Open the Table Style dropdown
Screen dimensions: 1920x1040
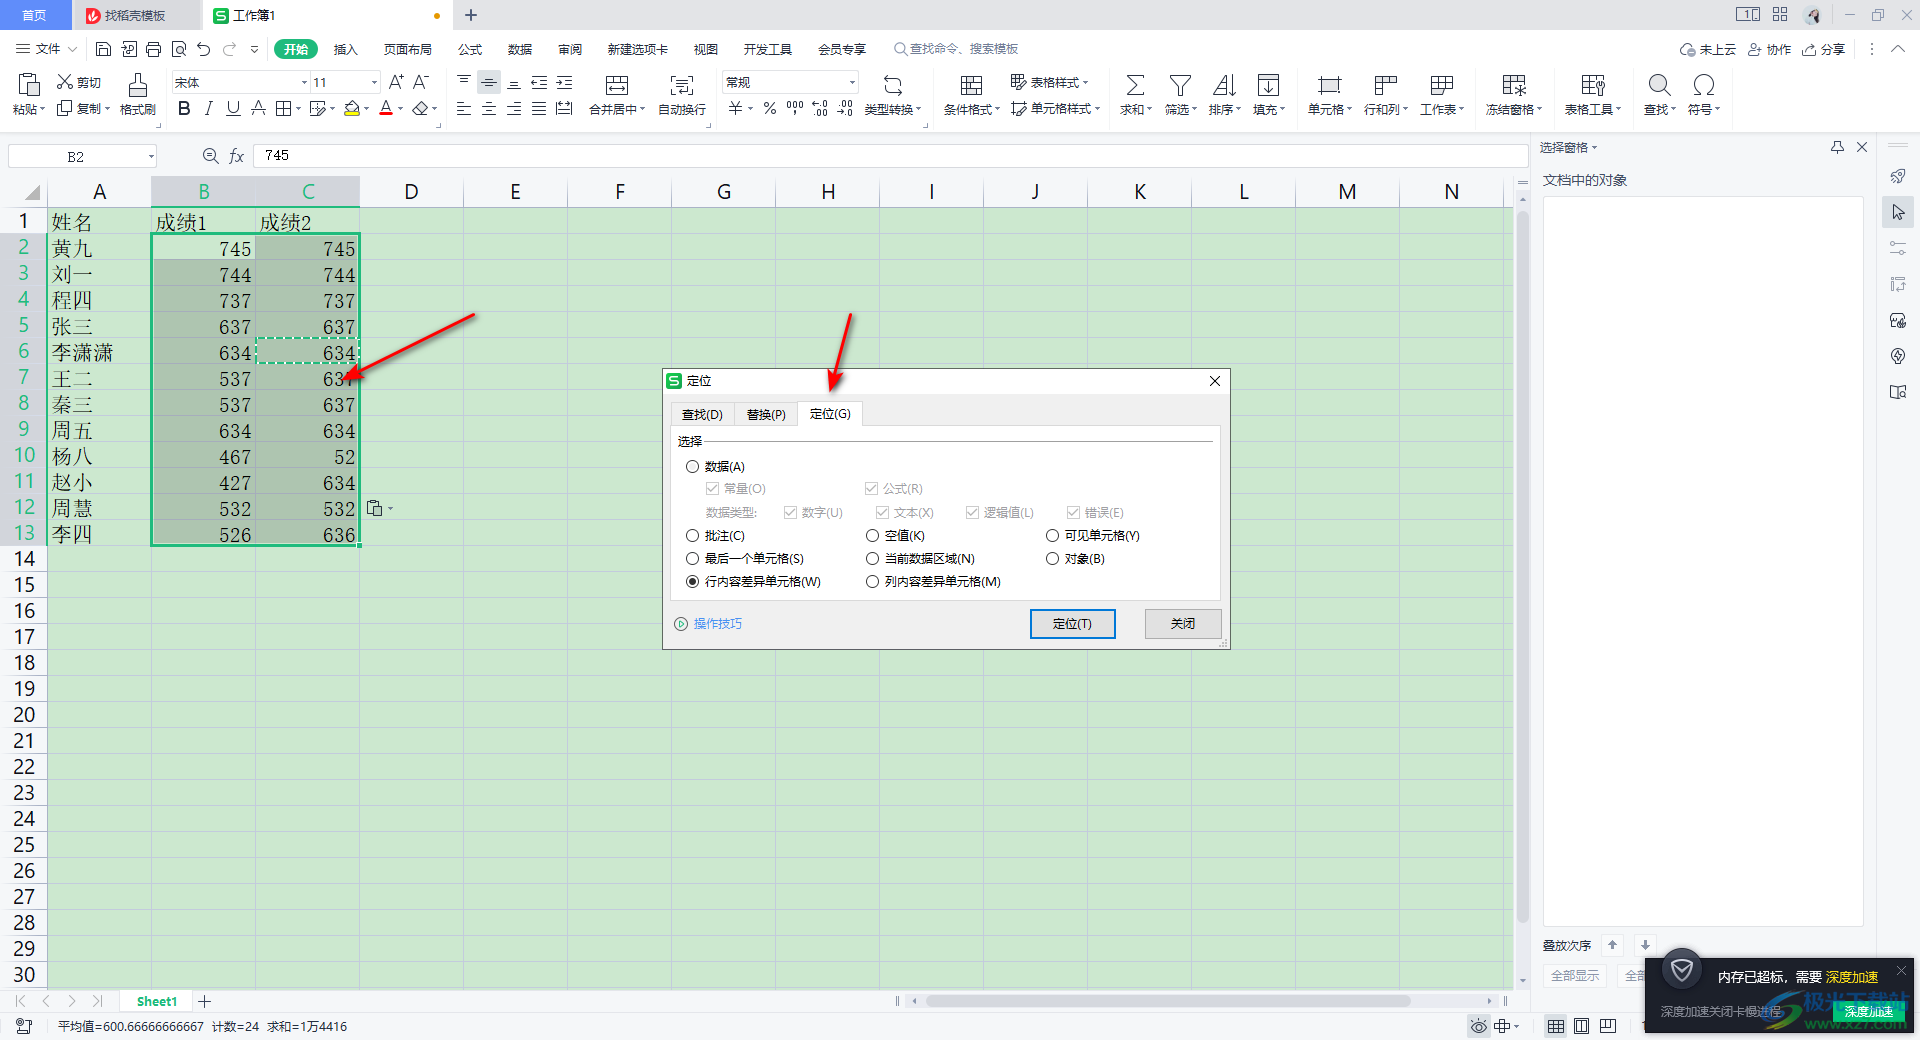1049,82
